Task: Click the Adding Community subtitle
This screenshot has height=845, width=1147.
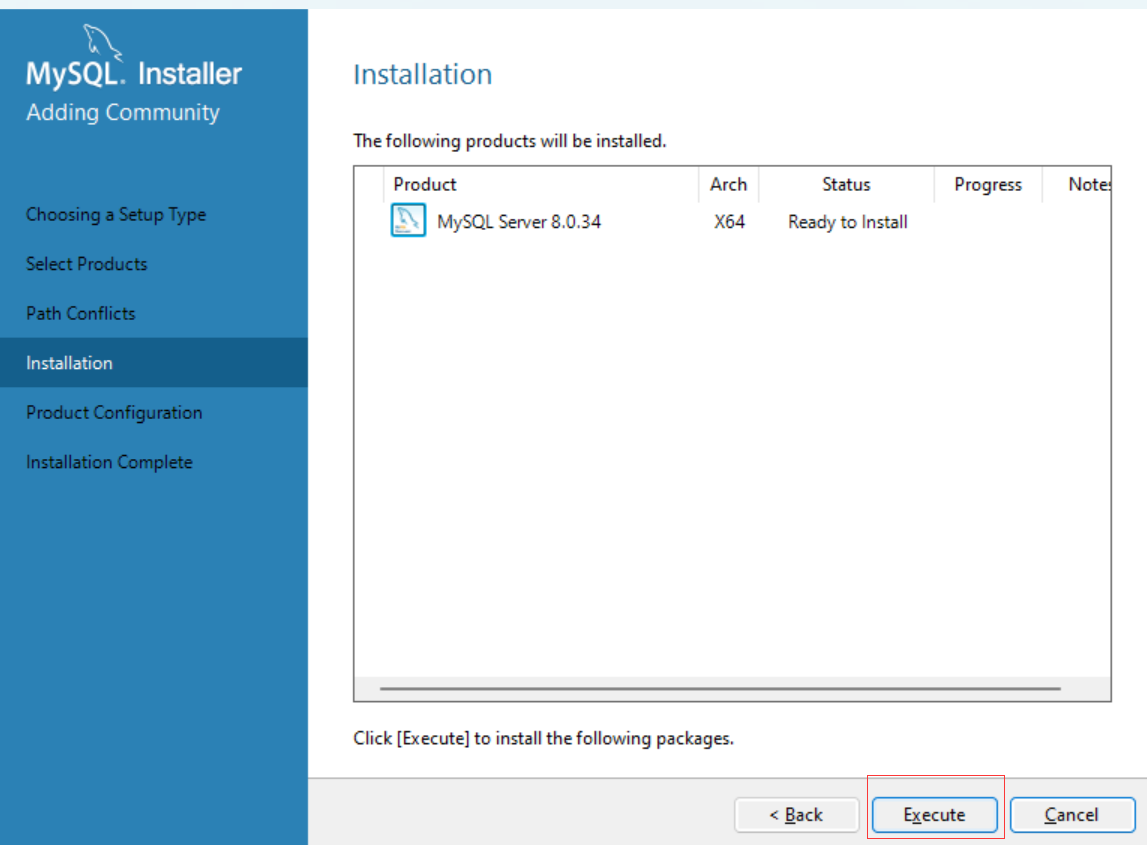Action: [x=123, y=113]
